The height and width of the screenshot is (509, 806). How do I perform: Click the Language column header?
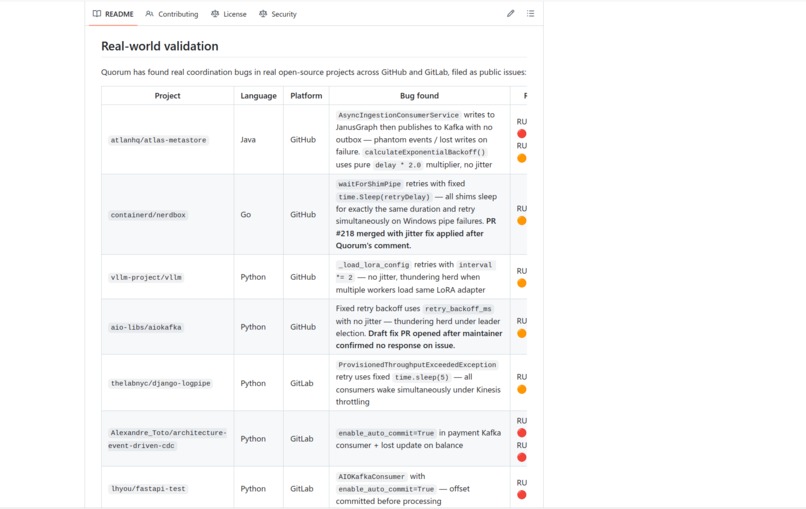[x=259, y=96]
